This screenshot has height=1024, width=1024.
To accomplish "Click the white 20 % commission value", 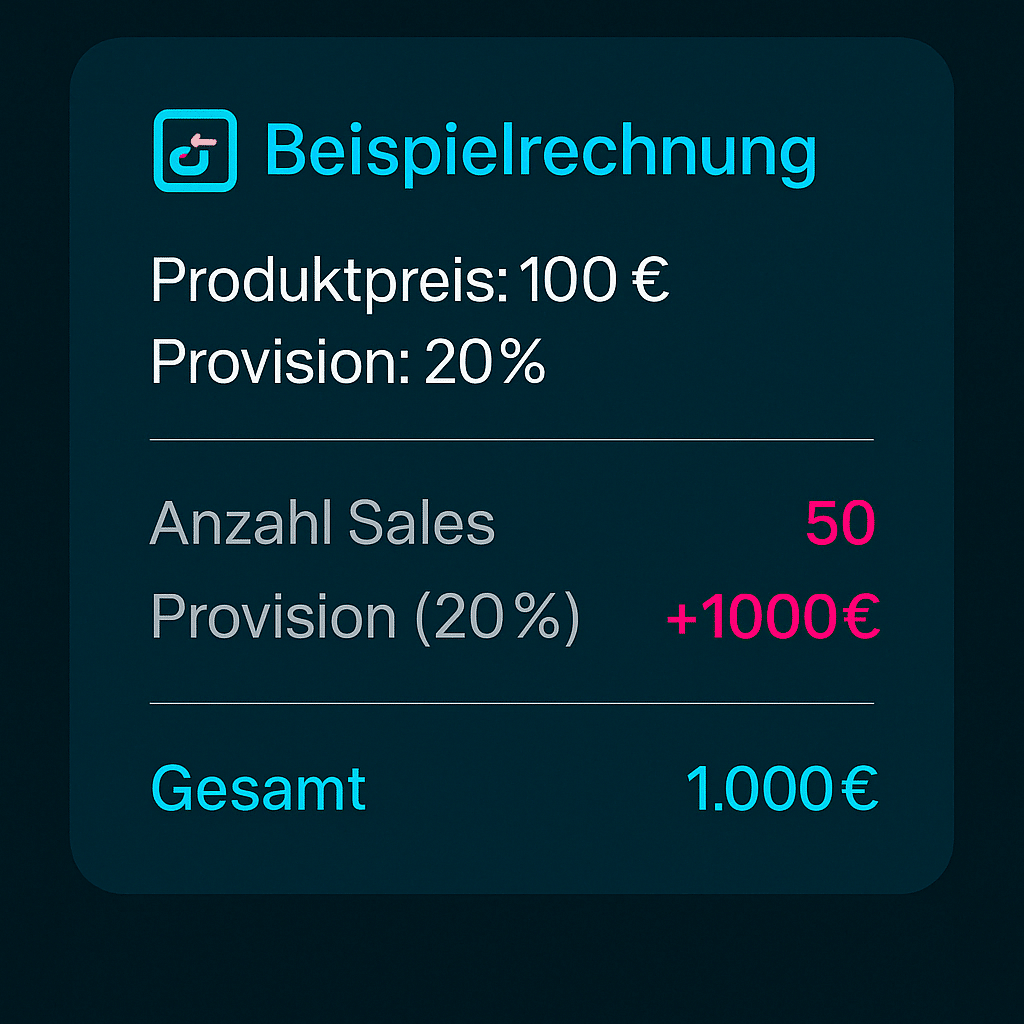I will (x=485, y=362).
